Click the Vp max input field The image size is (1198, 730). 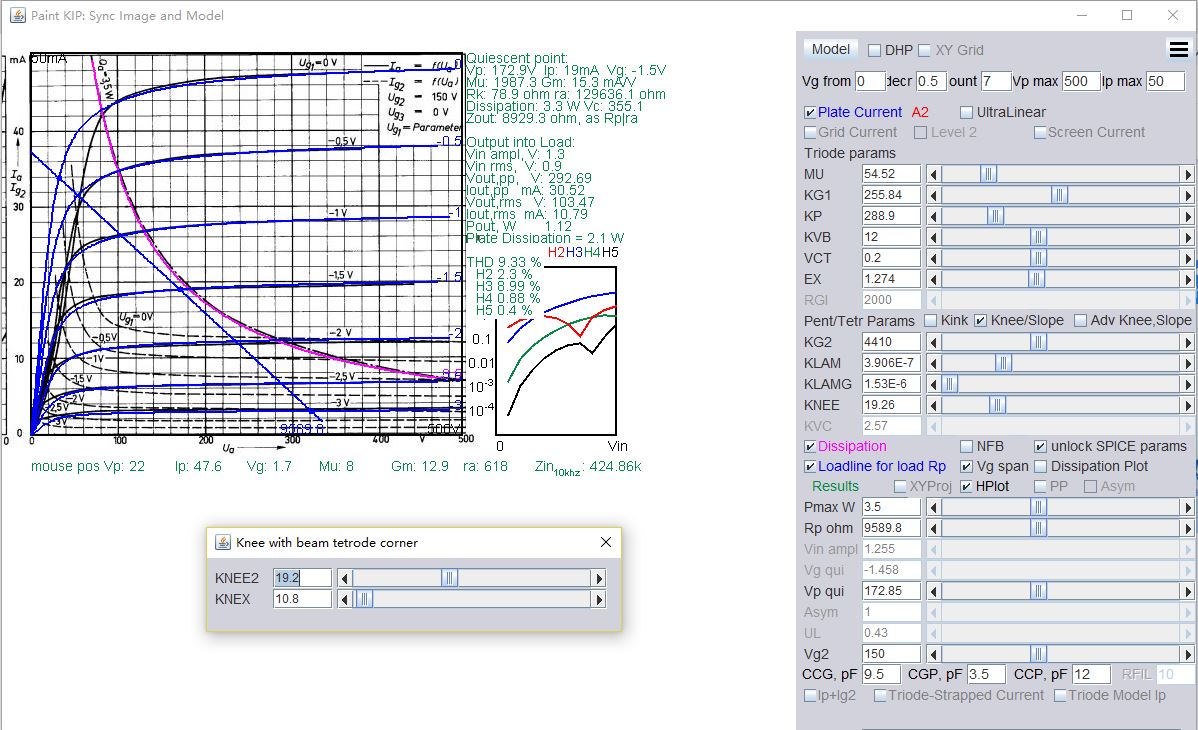pyautogui.click(x=1080, y=81)
